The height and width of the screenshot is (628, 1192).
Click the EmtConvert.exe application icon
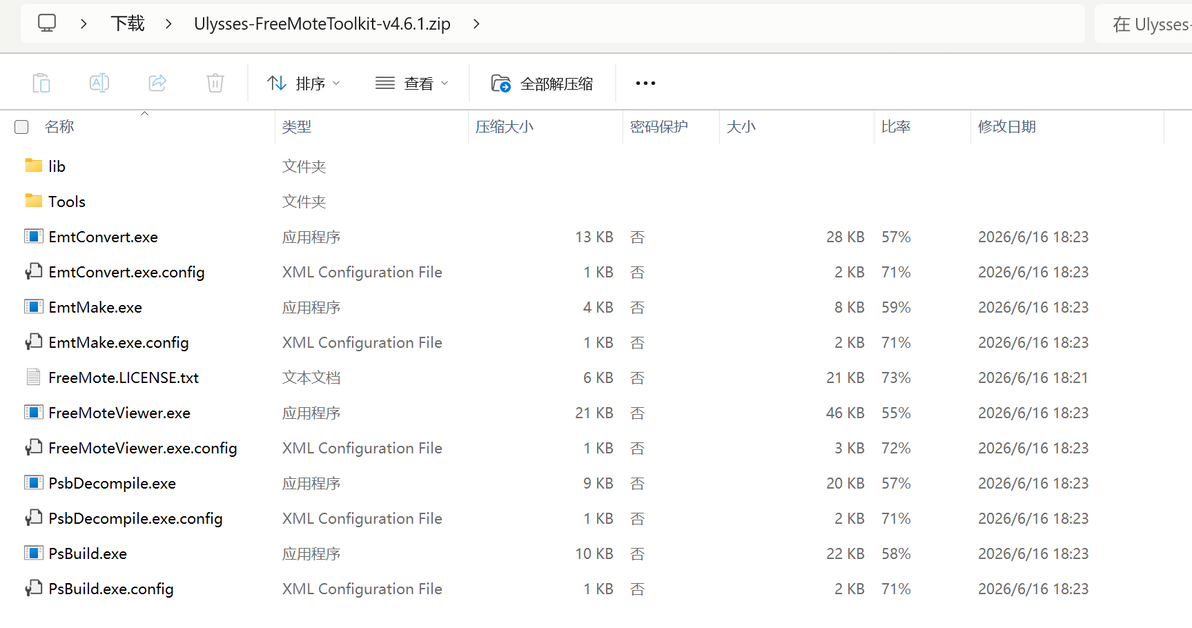pos(33,236)
